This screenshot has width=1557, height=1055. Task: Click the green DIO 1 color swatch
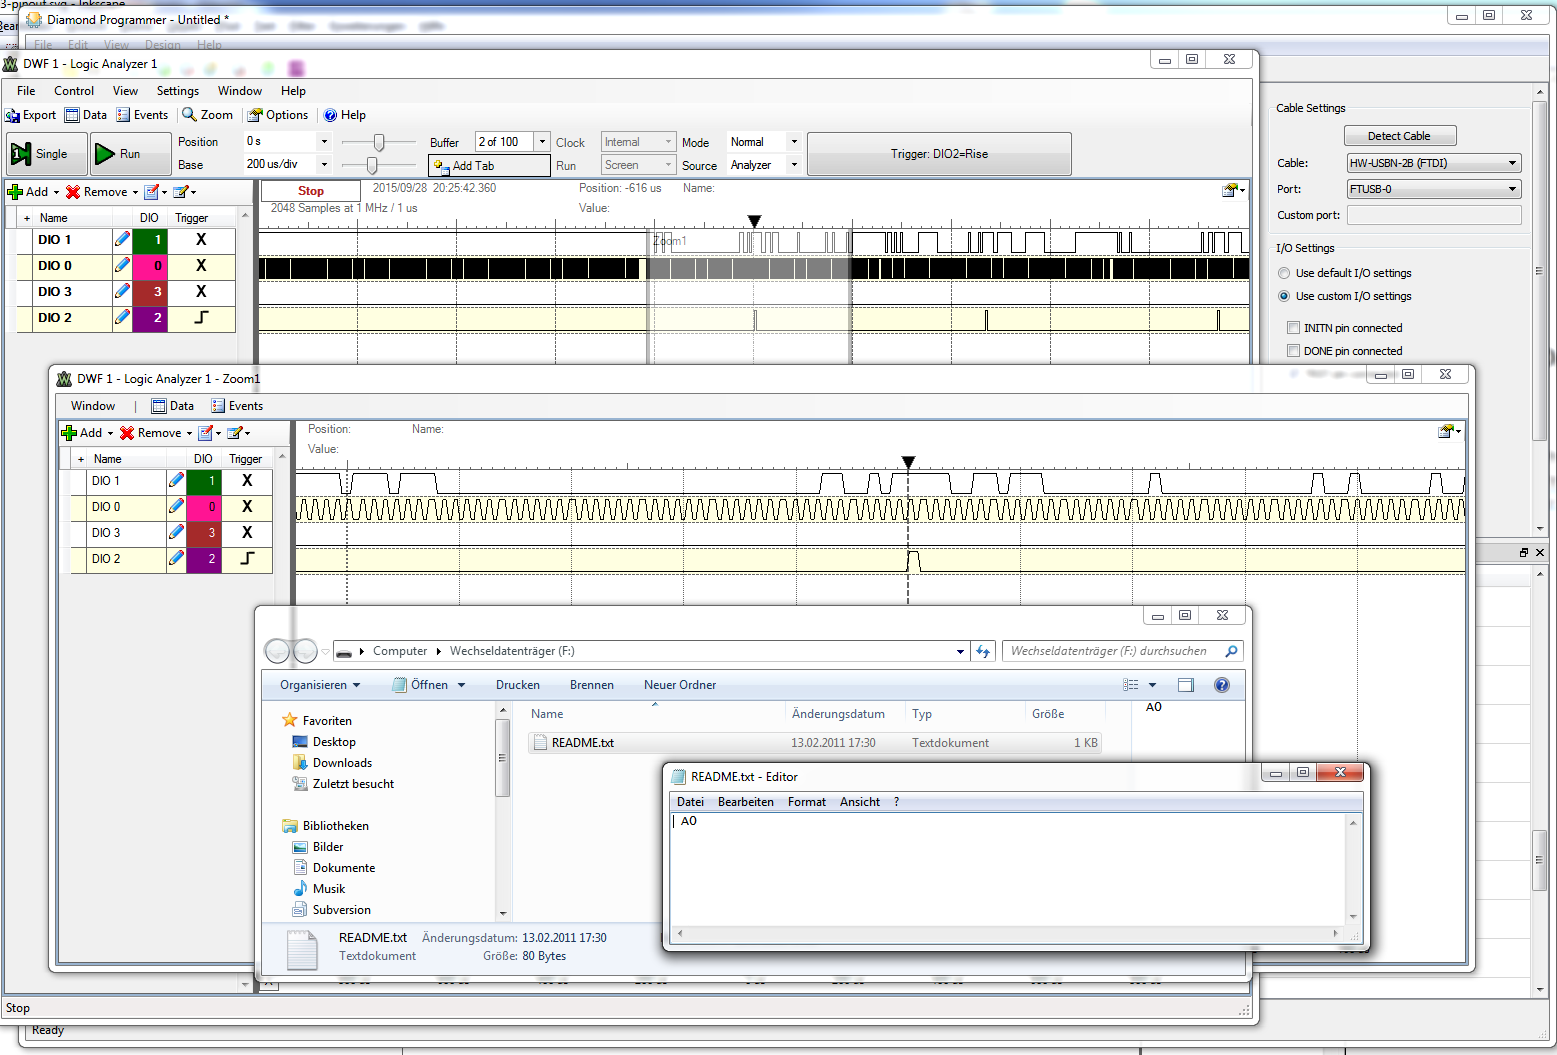click(x=150, y=240)
